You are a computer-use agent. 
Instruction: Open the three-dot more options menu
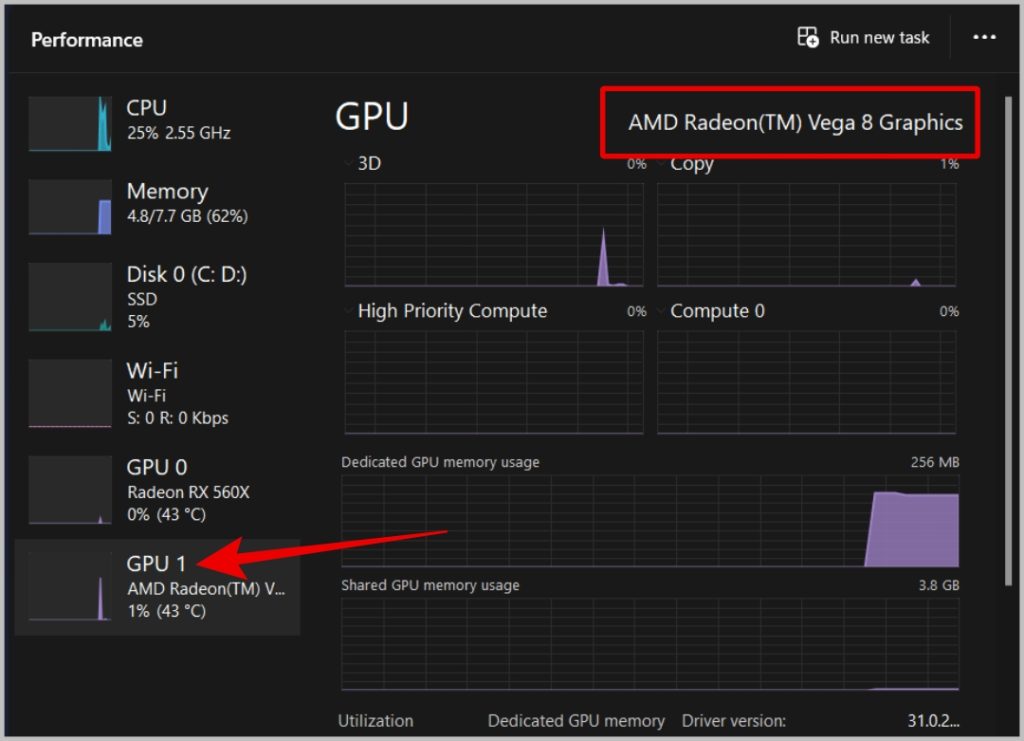984,38
